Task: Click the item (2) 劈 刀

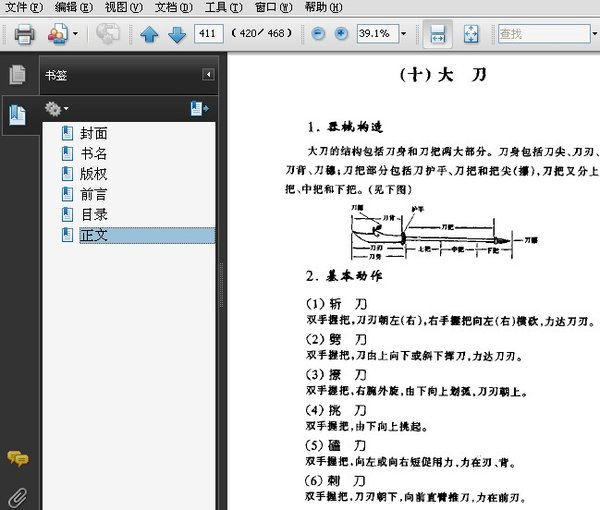Action: click(336, 339)
